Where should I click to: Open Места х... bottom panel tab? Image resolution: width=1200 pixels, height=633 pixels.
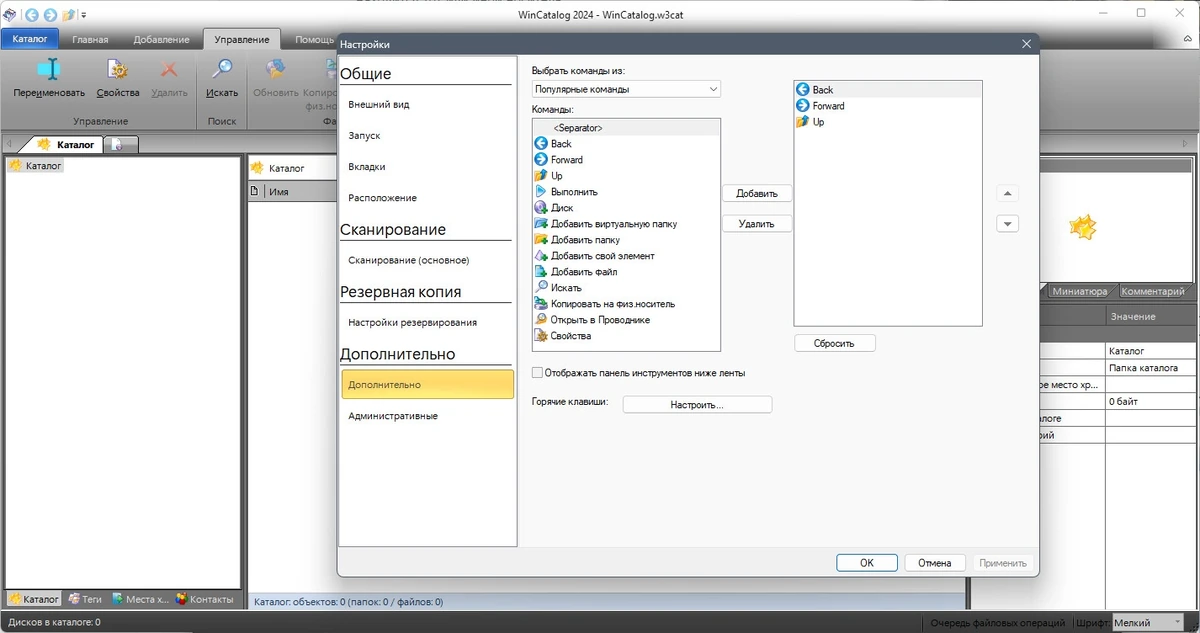(x=140, y=599)
